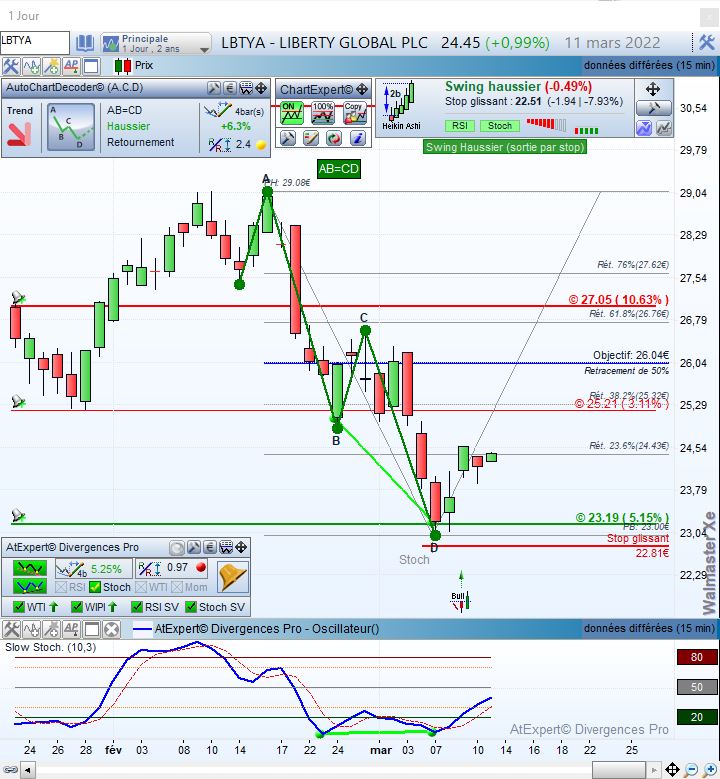Click Divergences Pro chart display icon
720x779 pixels.
point(226,548)
